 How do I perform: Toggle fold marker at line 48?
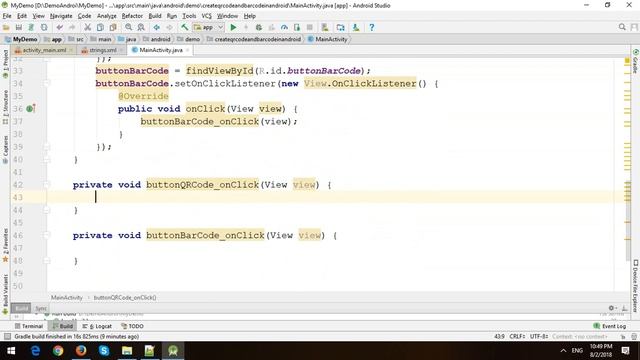[x=47, y=260]
